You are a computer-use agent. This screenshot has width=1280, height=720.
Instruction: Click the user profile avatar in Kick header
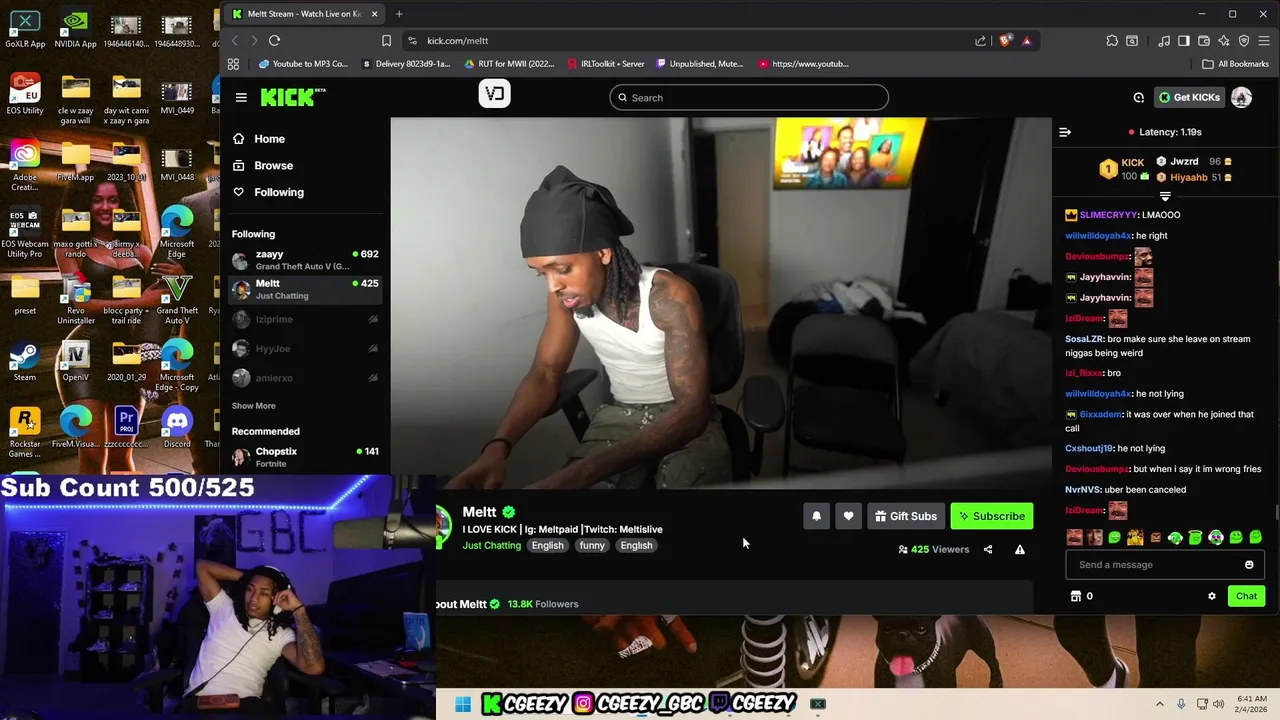pos(1241,97)
